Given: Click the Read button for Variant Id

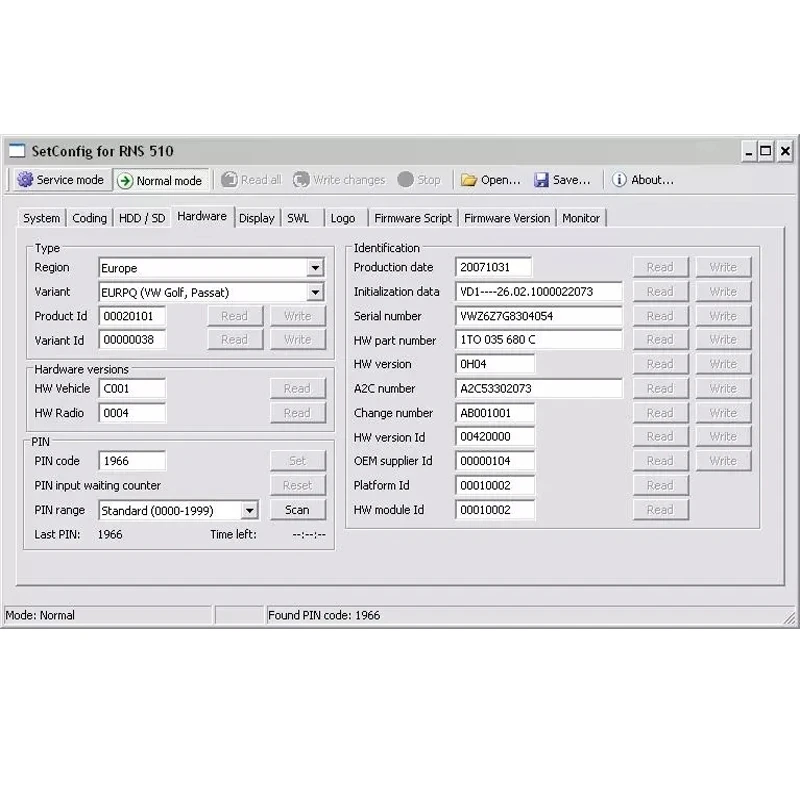Looking at the screenshot, I should (235, 340).
